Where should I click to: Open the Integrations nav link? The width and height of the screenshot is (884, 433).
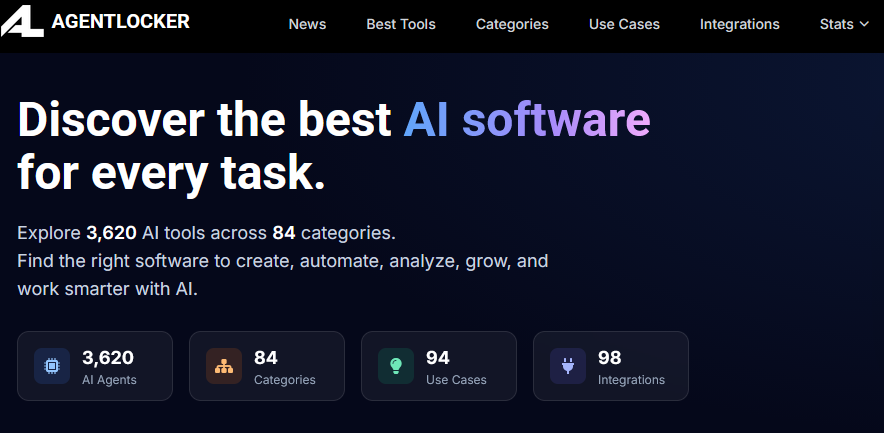[x=740, y=24]
